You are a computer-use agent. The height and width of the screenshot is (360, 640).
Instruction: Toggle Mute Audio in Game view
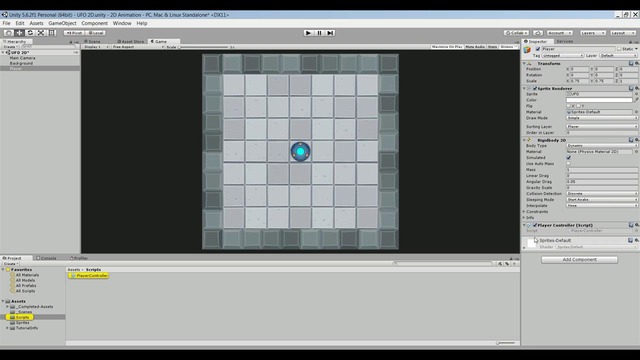tap(475, 47)
